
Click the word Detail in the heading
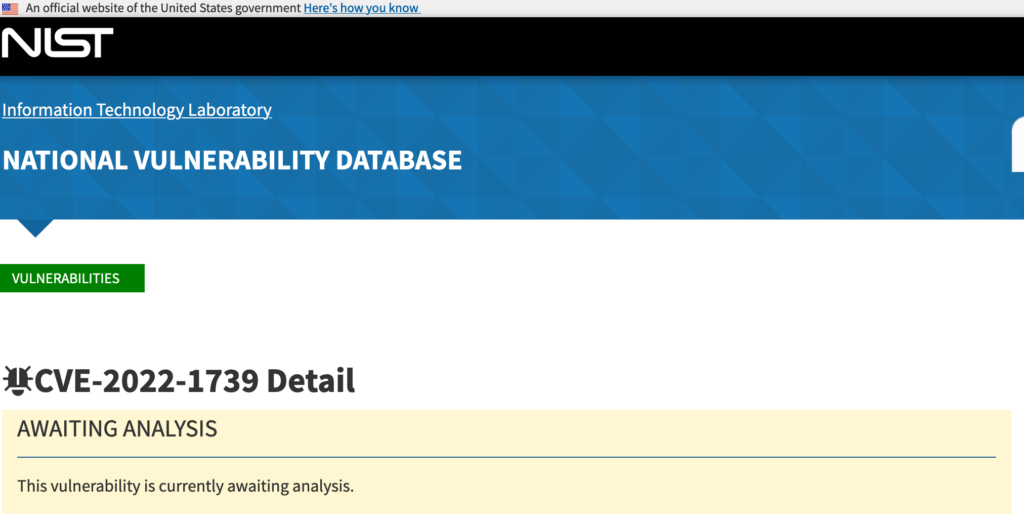[x=311, y=381]
